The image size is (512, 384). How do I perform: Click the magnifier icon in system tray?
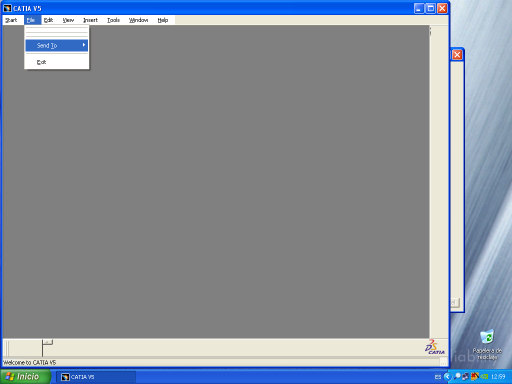pos(457,377)
